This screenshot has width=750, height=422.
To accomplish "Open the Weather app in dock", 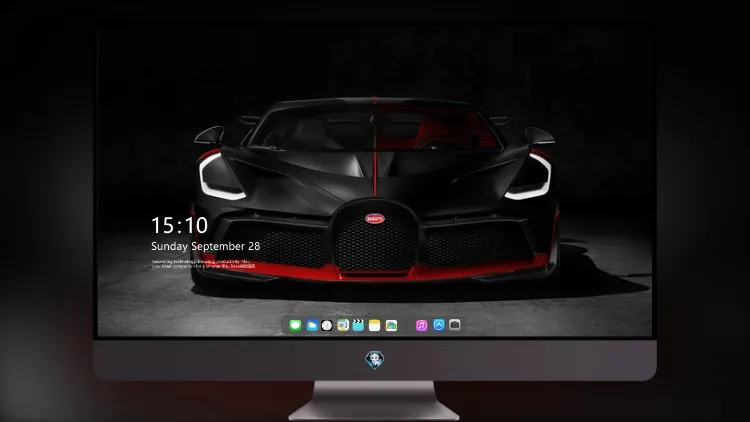I will [311, 325].
